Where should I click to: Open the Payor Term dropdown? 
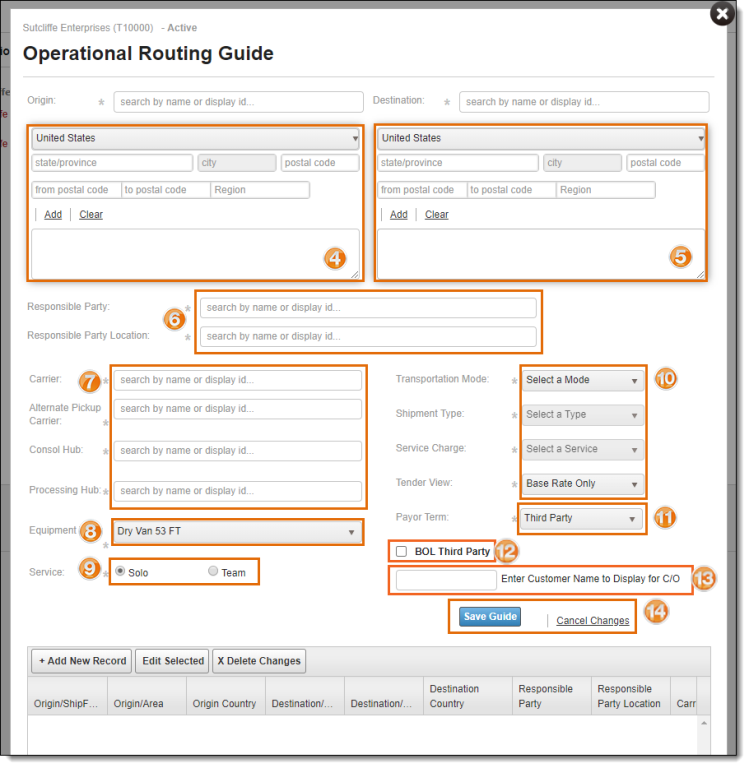tap(582, 518)
